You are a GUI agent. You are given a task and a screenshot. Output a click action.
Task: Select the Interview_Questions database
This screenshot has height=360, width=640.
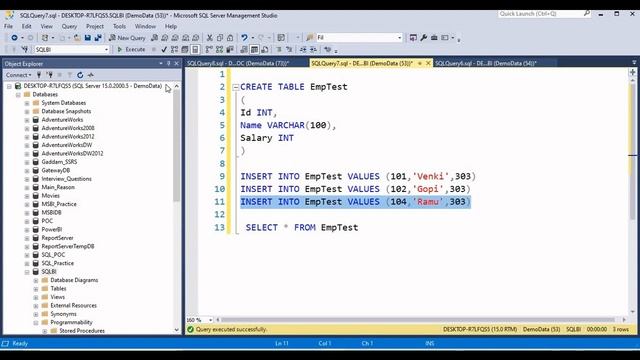click(67, 179)
